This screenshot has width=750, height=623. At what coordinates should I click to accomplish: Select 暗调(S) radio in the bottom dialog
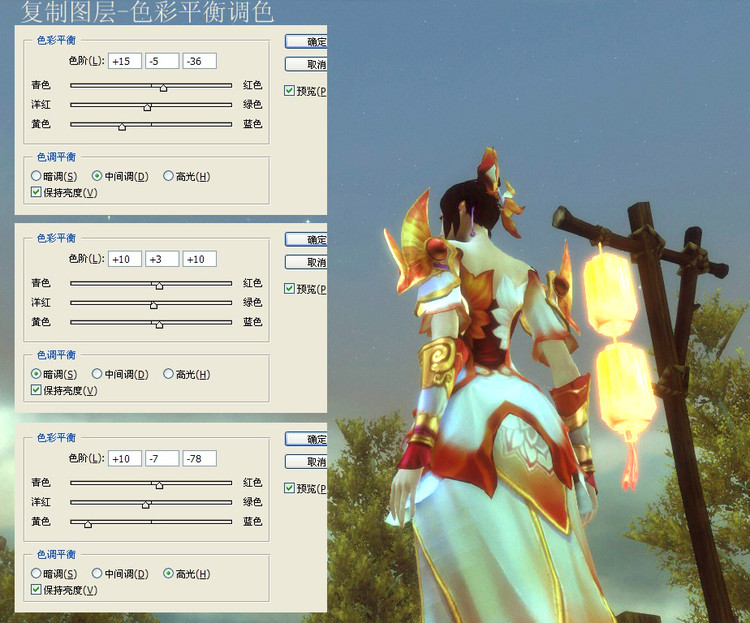[x=36, y=573]
